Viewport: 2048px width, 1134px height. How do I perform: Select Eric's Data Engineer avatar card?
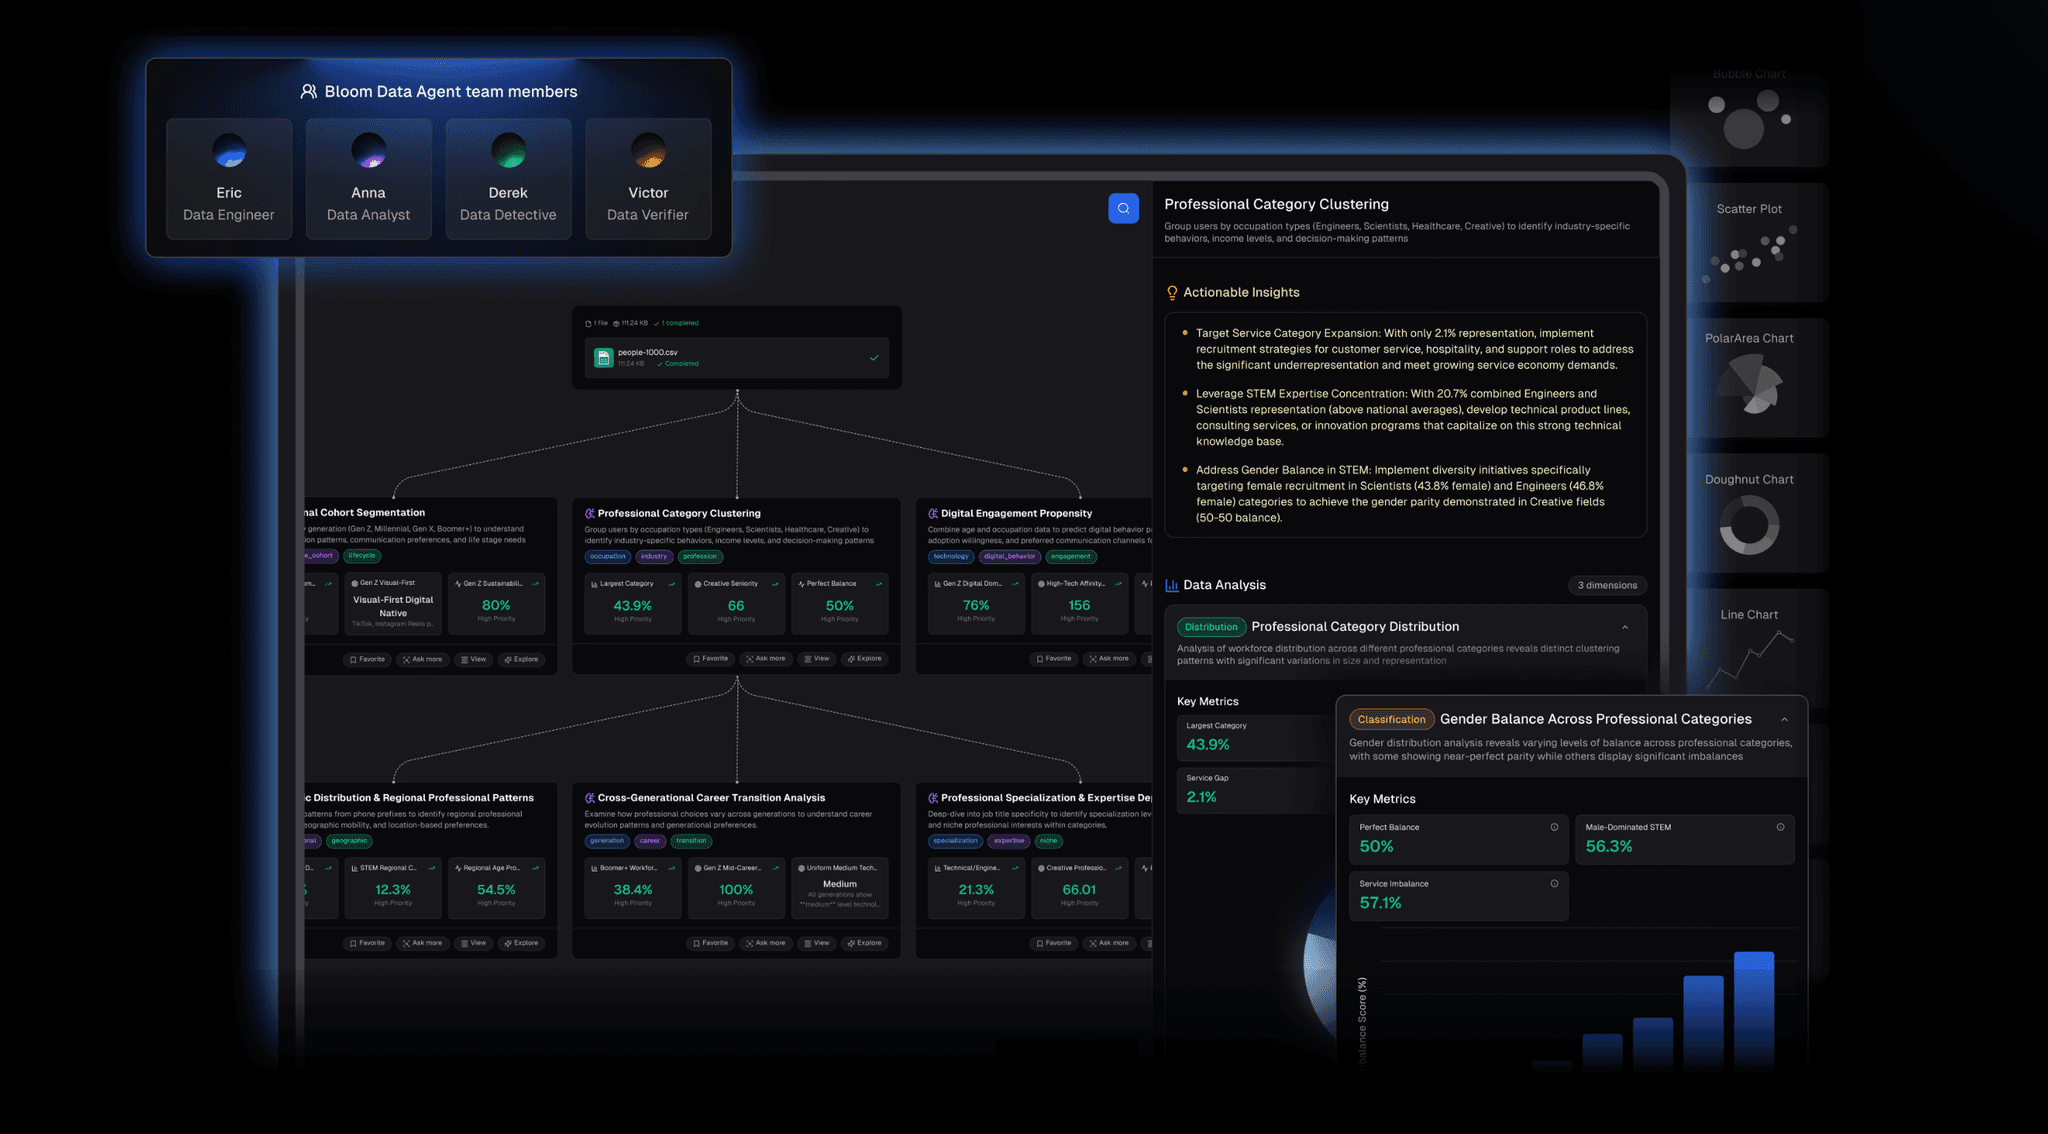(x=229, y=179)
